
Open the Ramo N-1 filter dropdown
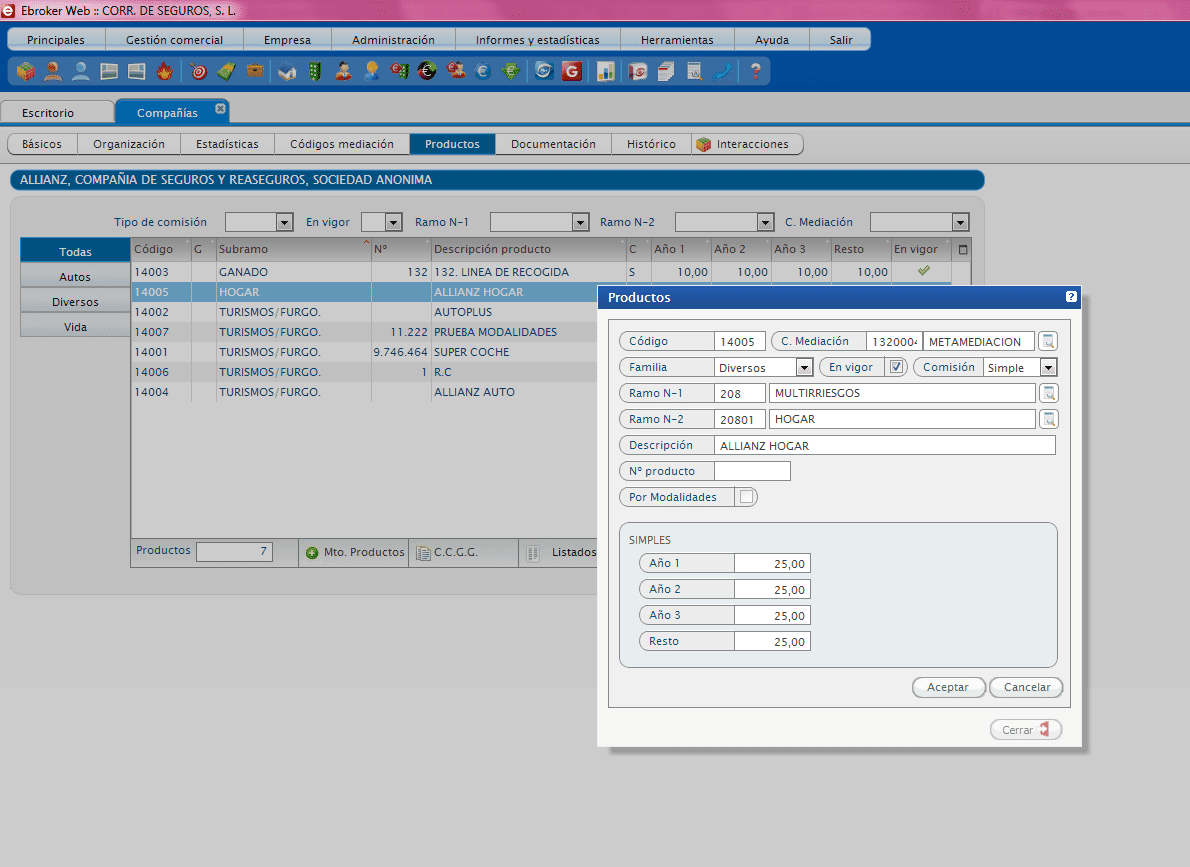coord(581,222)
